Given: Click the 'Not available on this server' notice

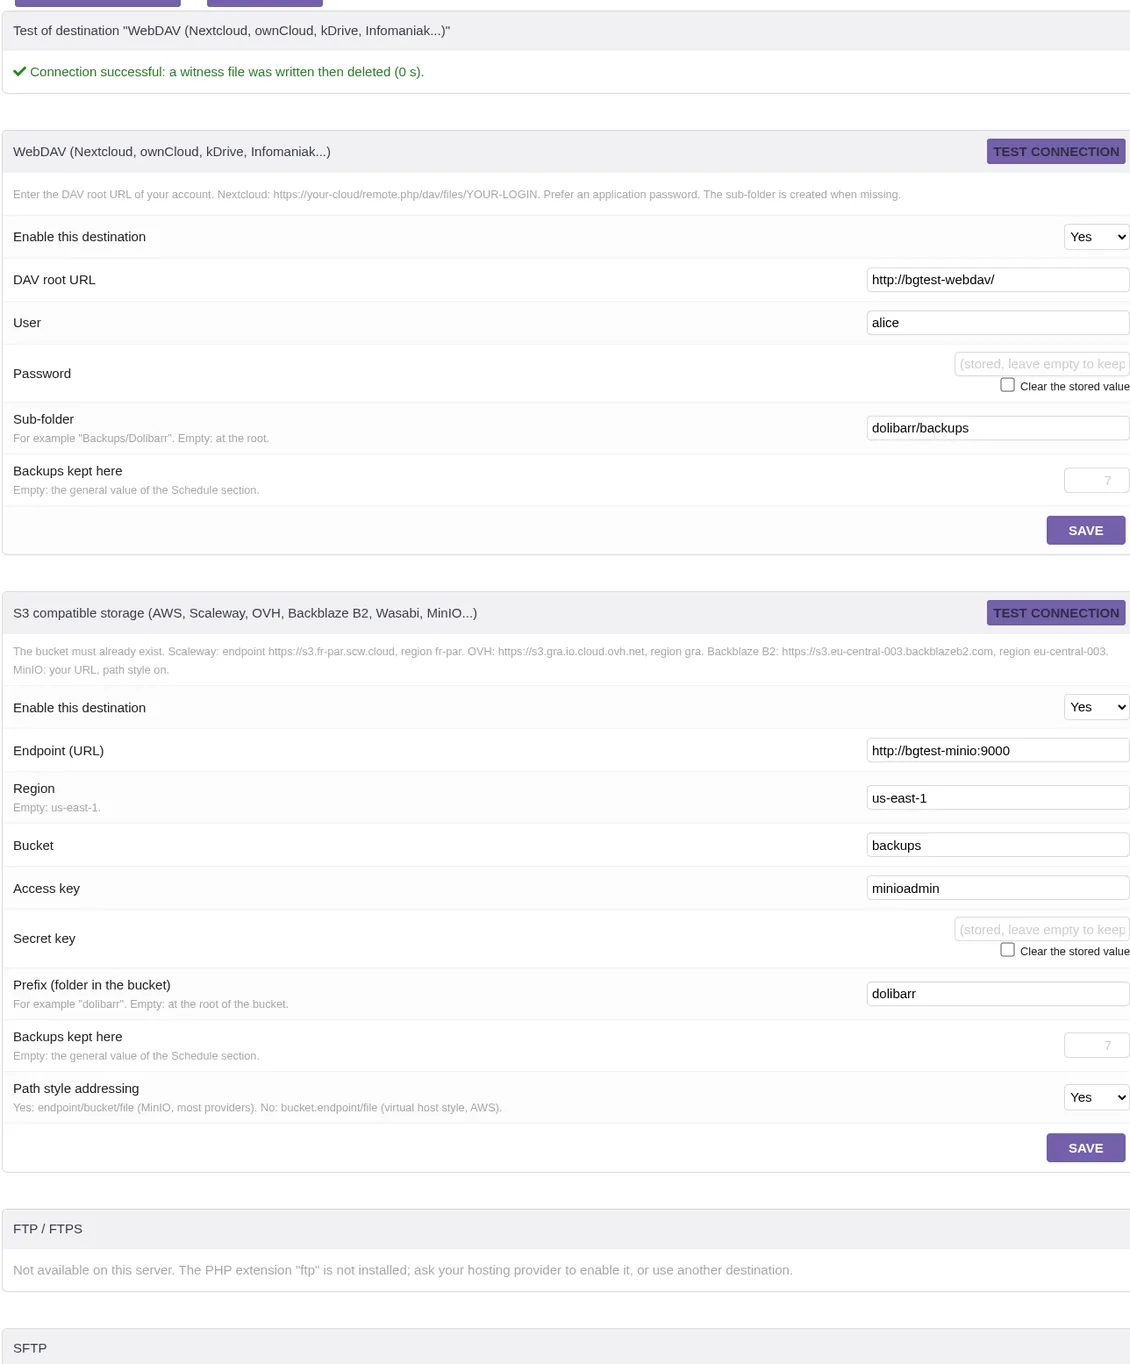Looking at the screenshot, I should 403,1270.
